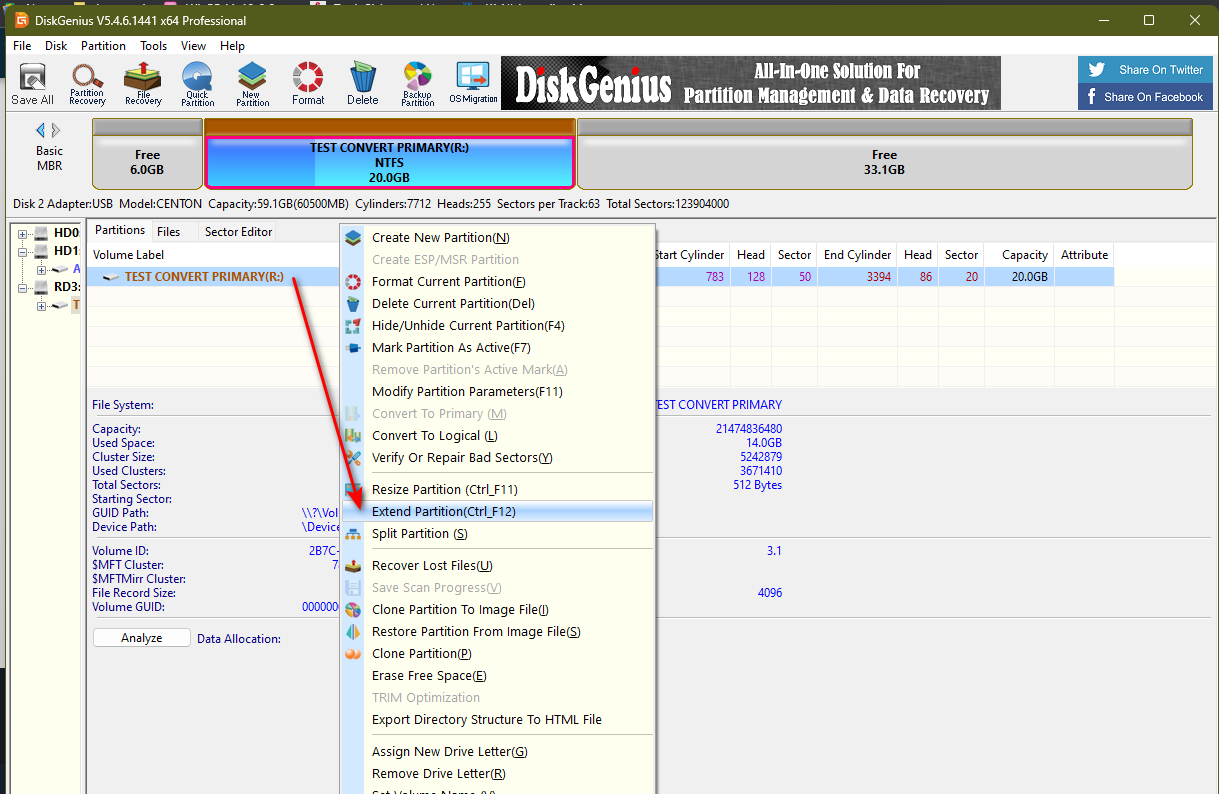Click the Twitter bird icon
1219x794 pixels.
pos(1096,70)
